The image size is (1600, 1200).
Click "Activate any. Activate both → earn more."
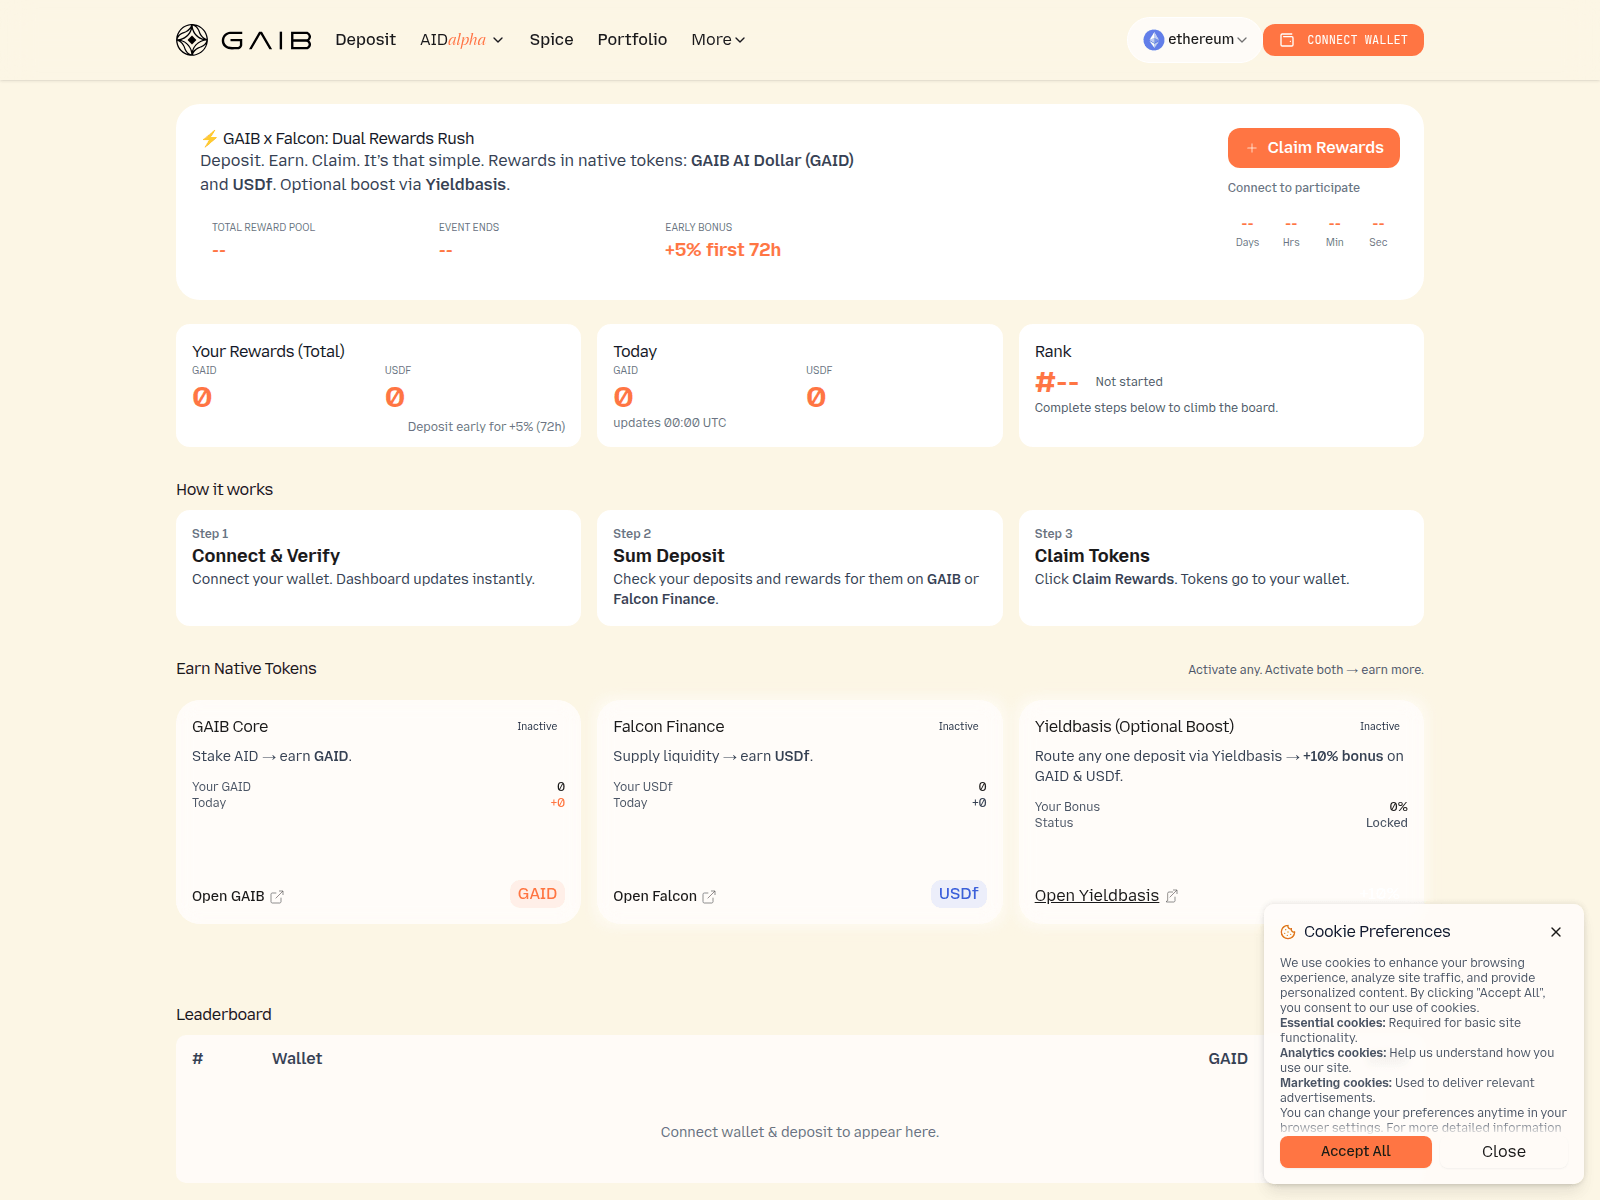tap(1306, 670)
